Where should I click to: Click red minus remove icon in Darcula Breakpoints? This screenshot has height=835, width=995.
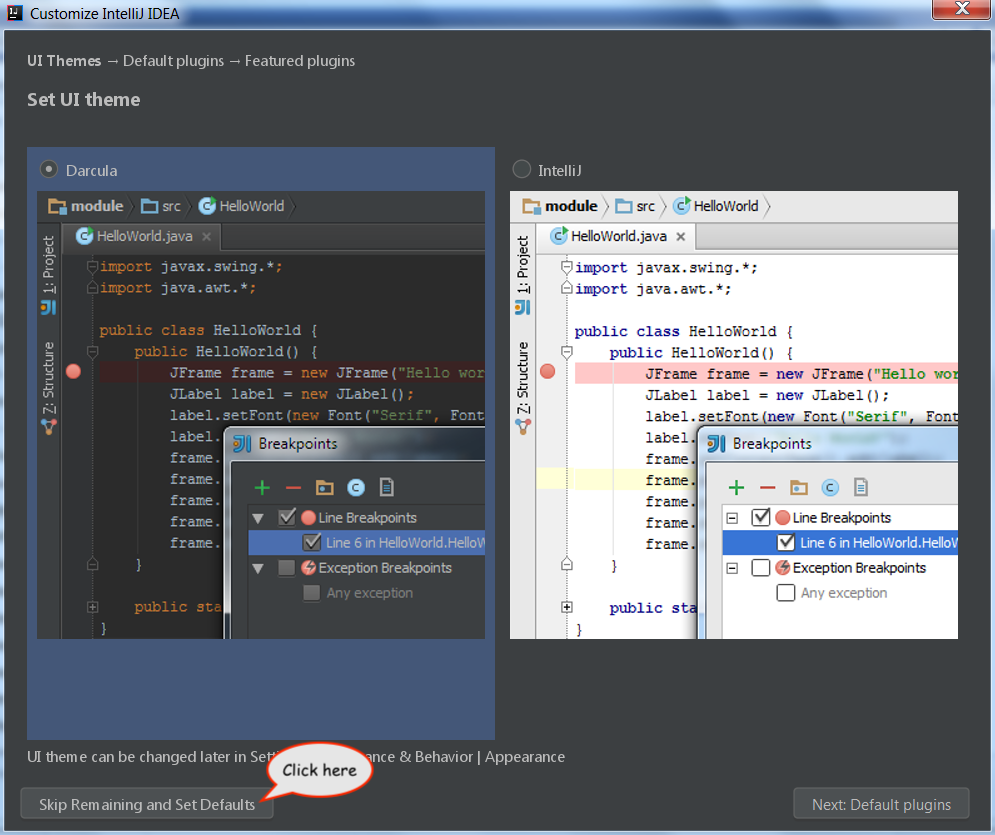click(x=293, y=488)
